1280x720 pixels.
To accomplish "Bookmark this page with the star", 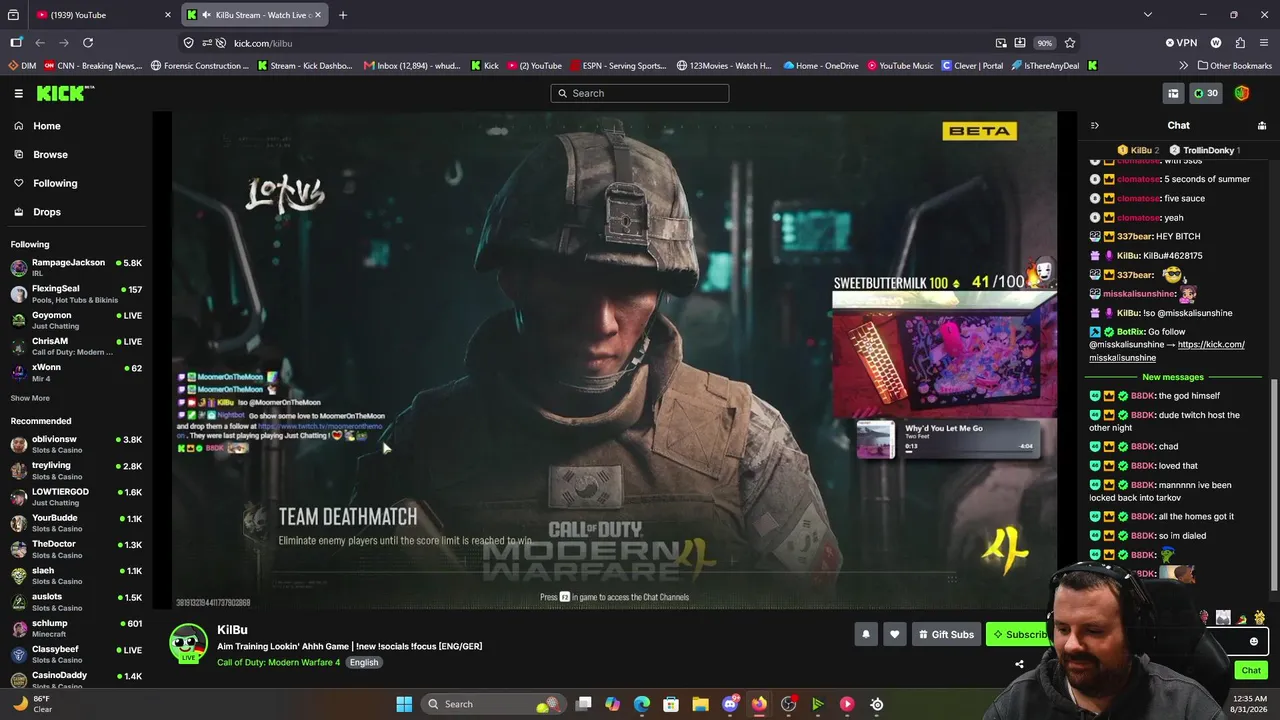I will tap(1070, 43).
